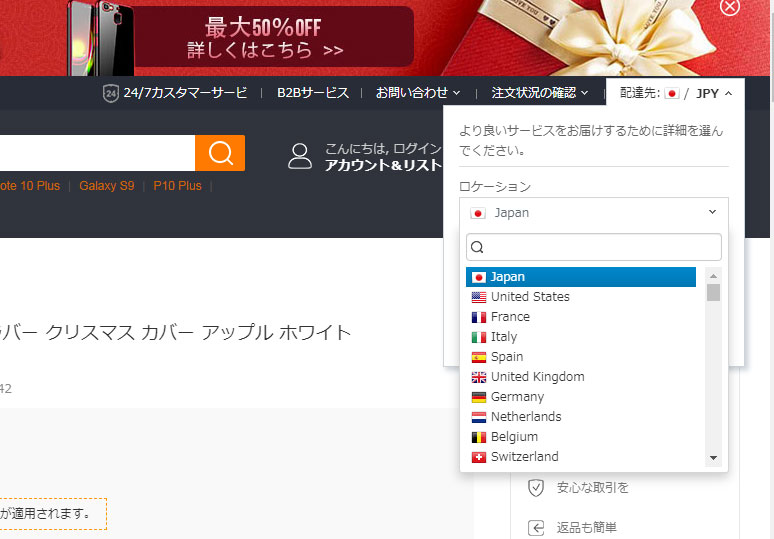This screenshot has width=774, height=539.
Task: Click the 24/7 customer service icon
Action: click(x=111, y=93)
